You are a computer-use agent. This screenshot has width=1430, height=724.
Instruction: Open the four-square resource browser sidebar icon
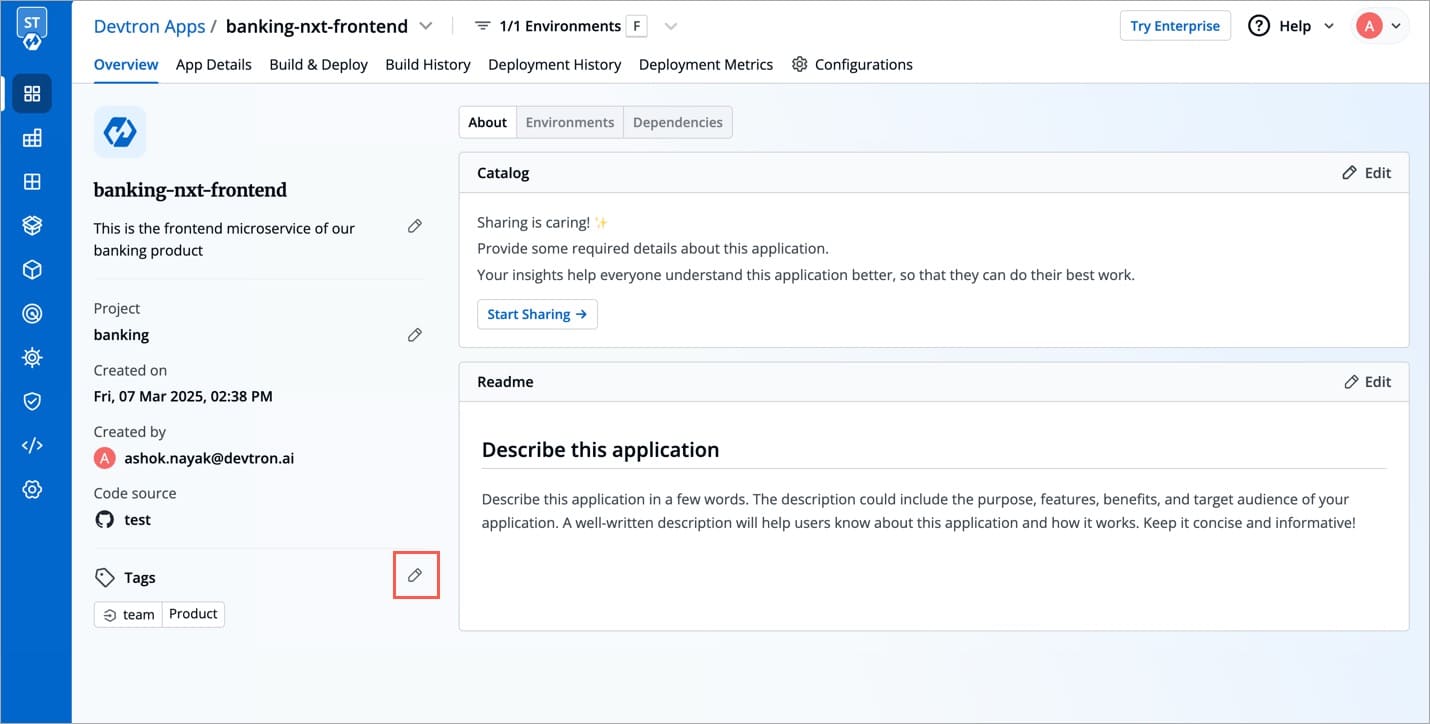[32, 182]
